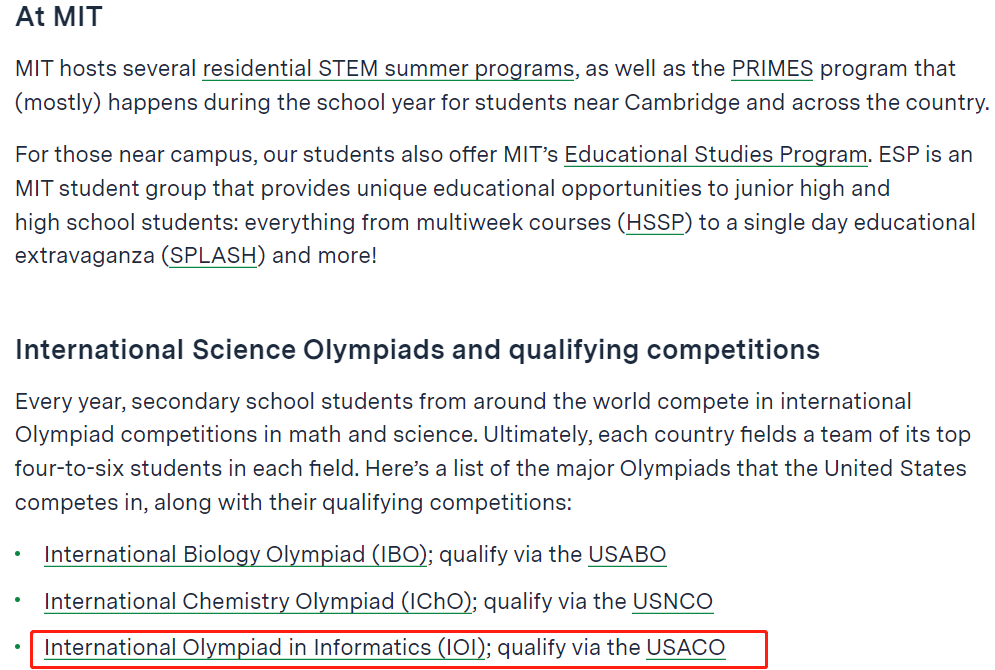The height and width of the screenshot is (670, 995).
Task: Open the USABO qualifying competition link
Action: coord(627,554)
